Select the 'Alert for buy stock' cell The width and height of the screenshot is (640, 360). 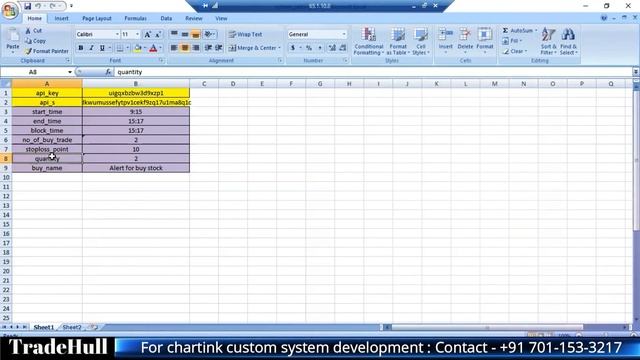pyautogui.click(x=136, y=168)
